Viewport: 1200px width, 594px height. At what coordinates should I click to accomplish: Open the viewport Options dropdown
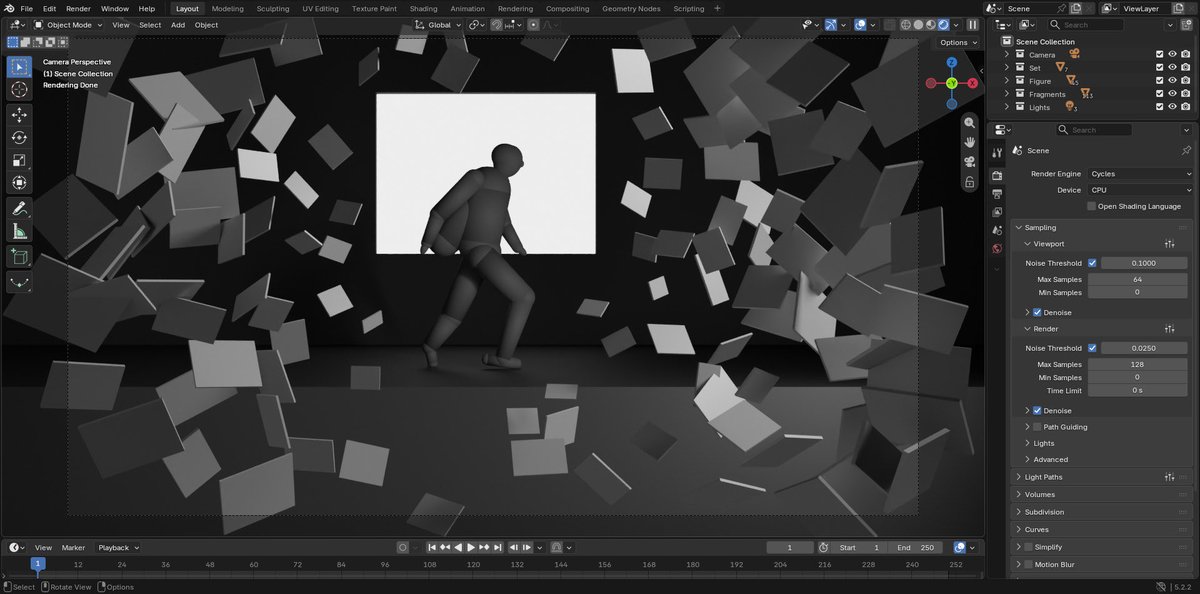click(958, 42)
